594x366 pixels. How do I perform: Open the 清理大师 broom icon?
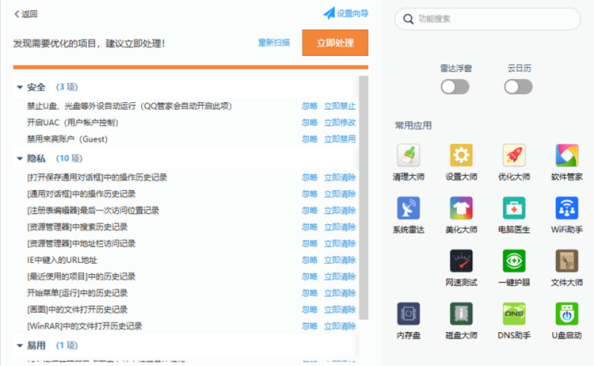pos(408,155)
